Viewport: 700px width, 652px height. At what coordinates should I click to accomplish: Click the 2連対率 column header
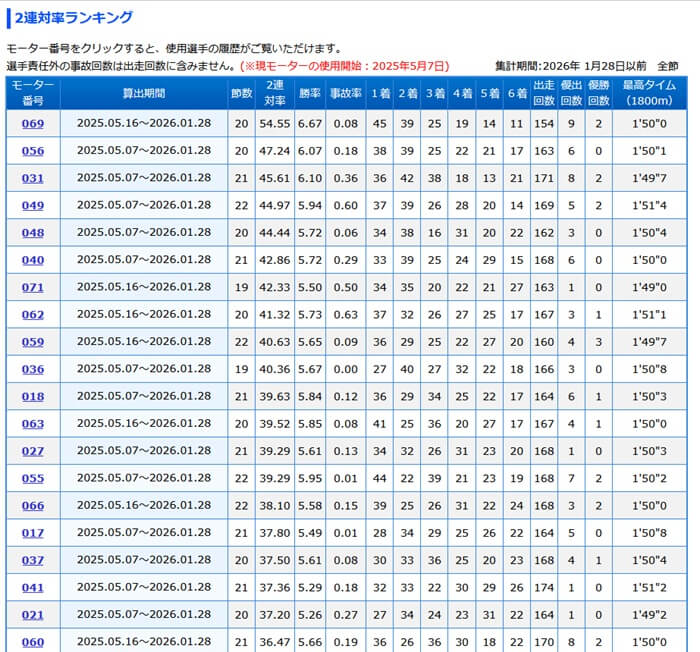[x=275, y=93]
